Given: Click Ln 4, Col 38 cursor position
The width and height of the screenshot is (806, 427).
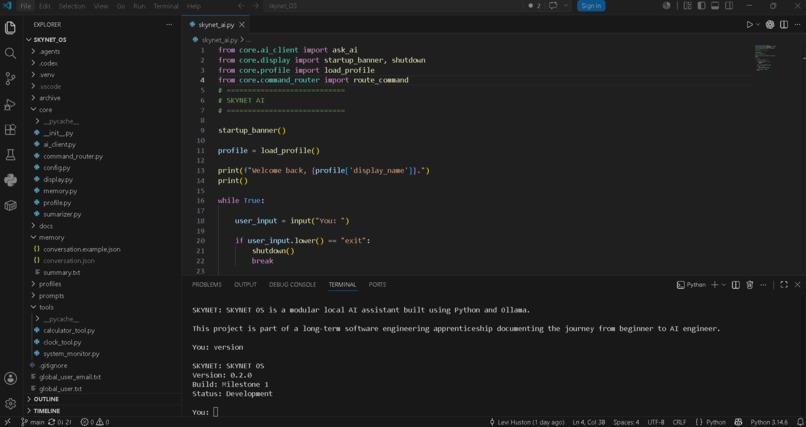Looking at the screenshot, I should 589,422.
